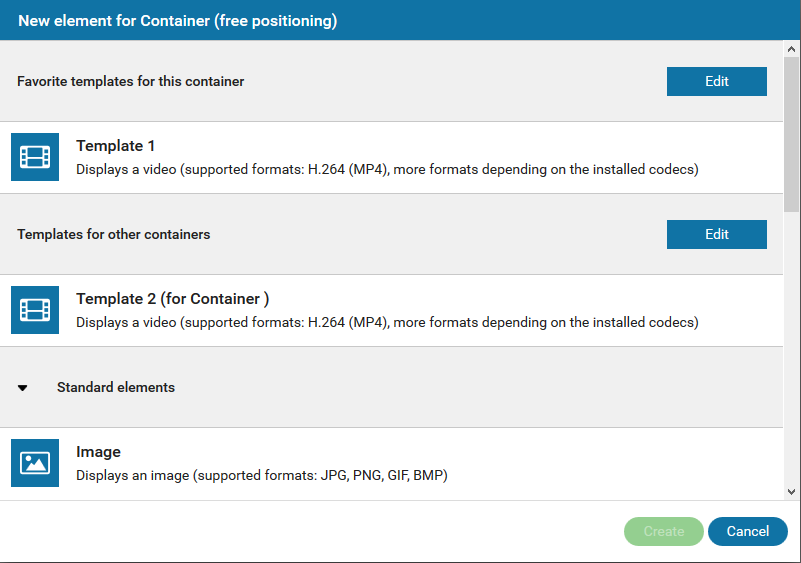This screenshot has height=563, width=801.
Task: Edit favorite templates for this container
Action: point(716,82)
